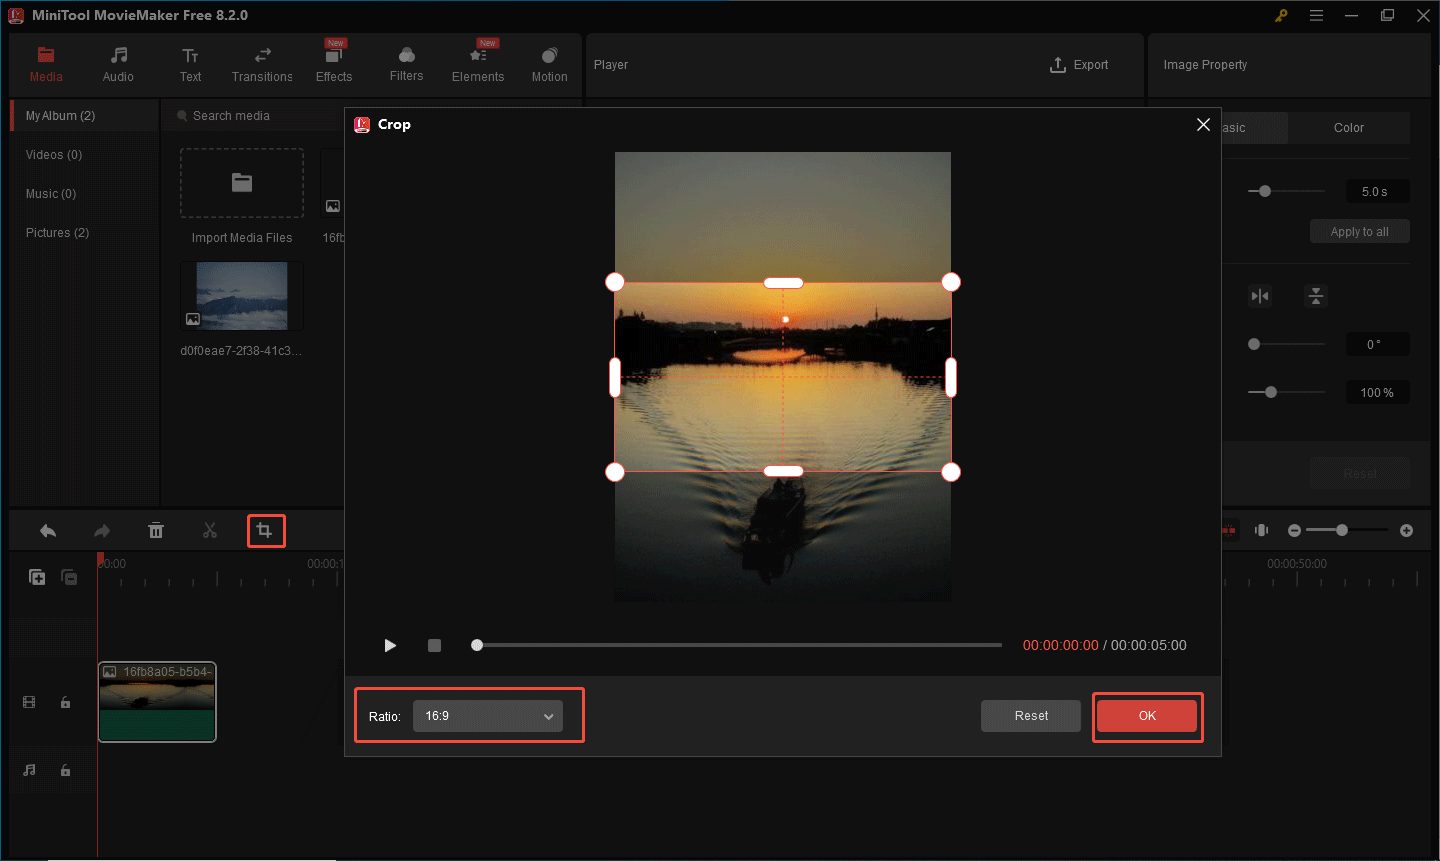Screen dimensions: 1440x861
Task: Click the Crop tool icon
Action: tap(264, 530)
